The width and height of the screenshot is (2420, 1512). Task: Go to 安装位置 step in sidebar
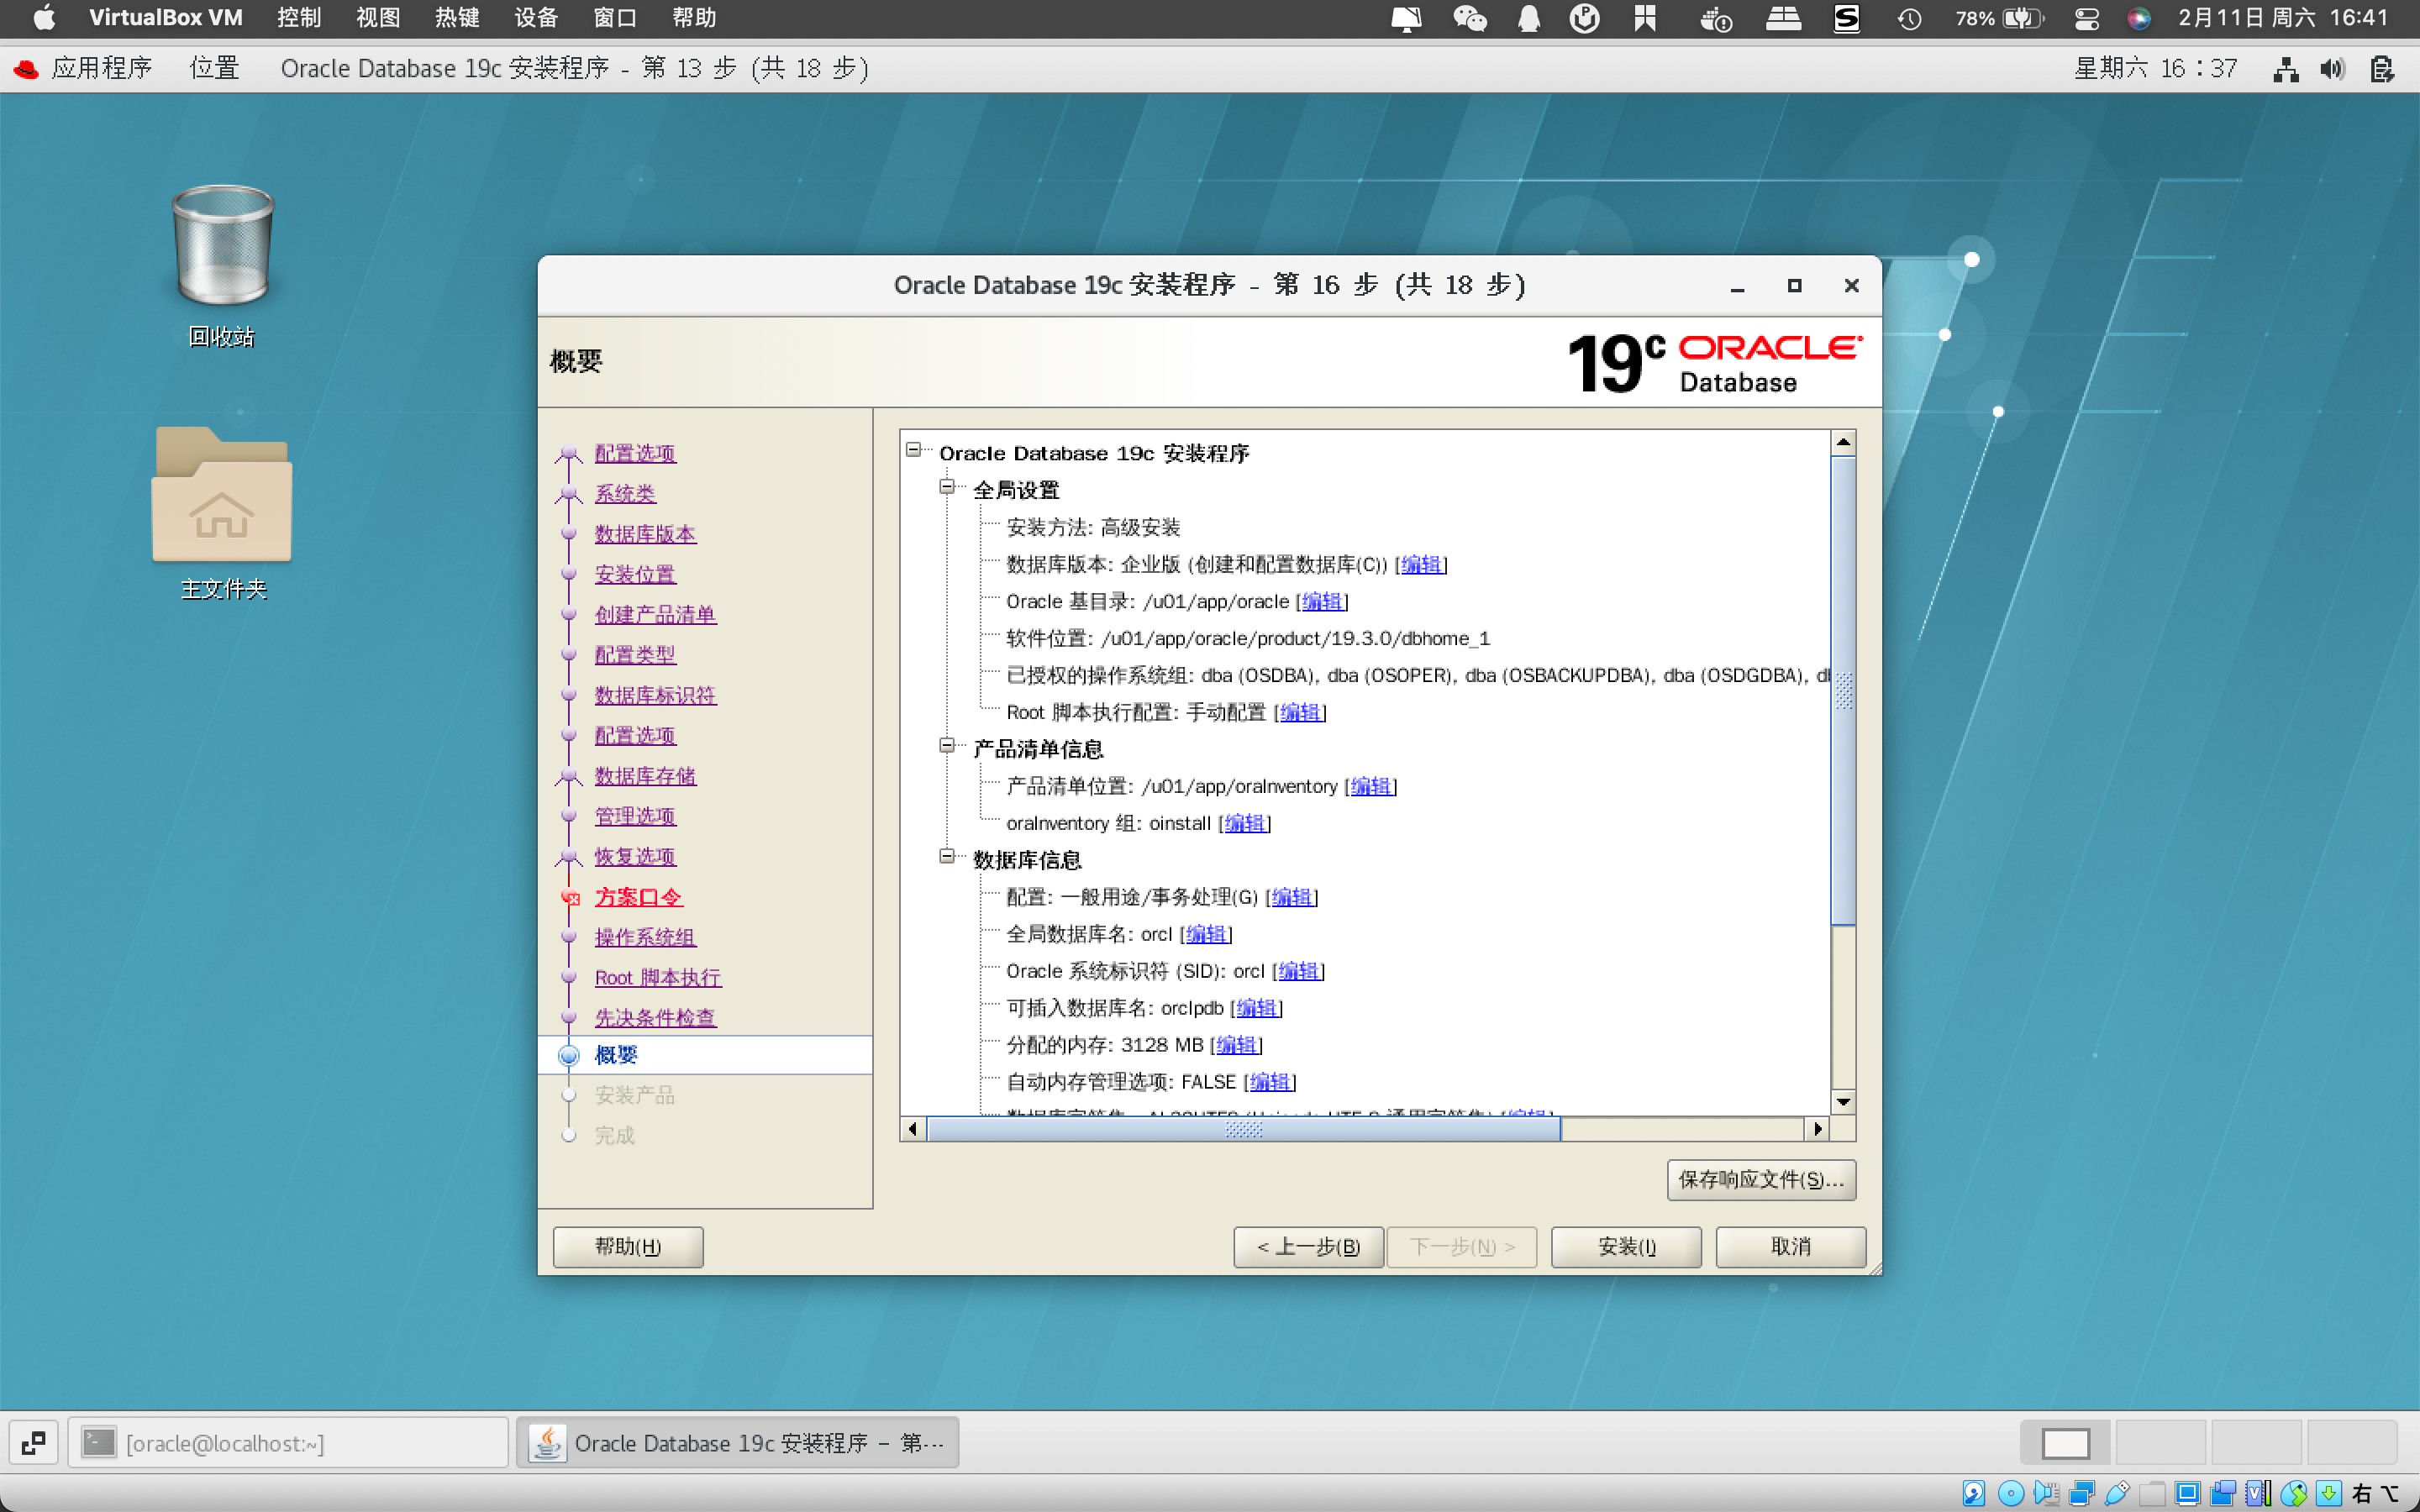pyautogui.click(x=635, y=574)
